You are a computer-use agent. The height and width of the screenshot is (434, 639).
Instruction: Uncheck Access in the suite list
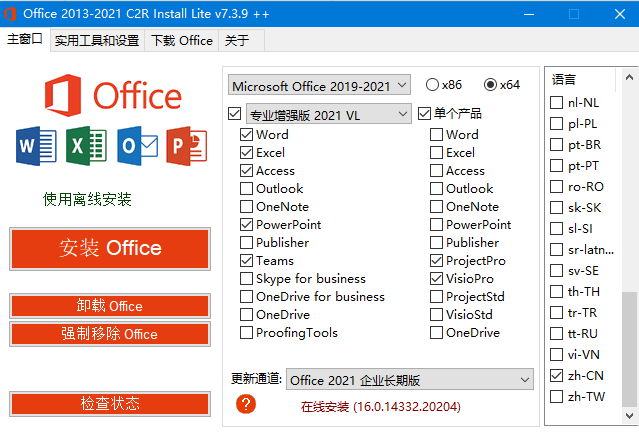click(x=247, y=170)
